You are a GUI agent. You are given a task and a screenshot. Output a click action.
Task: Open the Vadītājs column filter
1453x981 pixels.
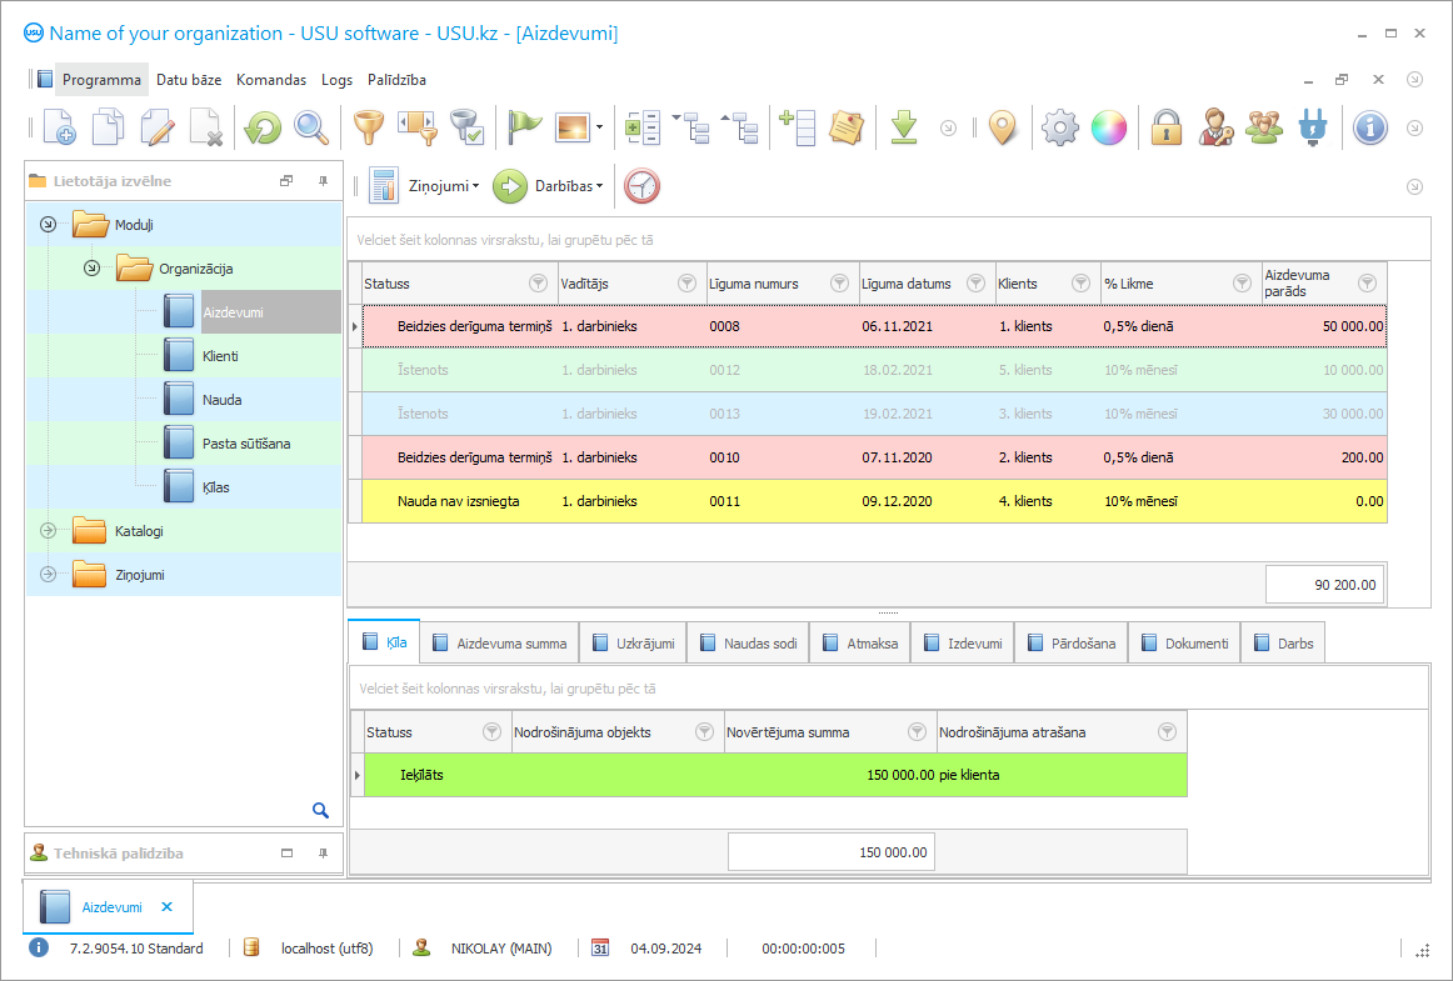point(687,283)
